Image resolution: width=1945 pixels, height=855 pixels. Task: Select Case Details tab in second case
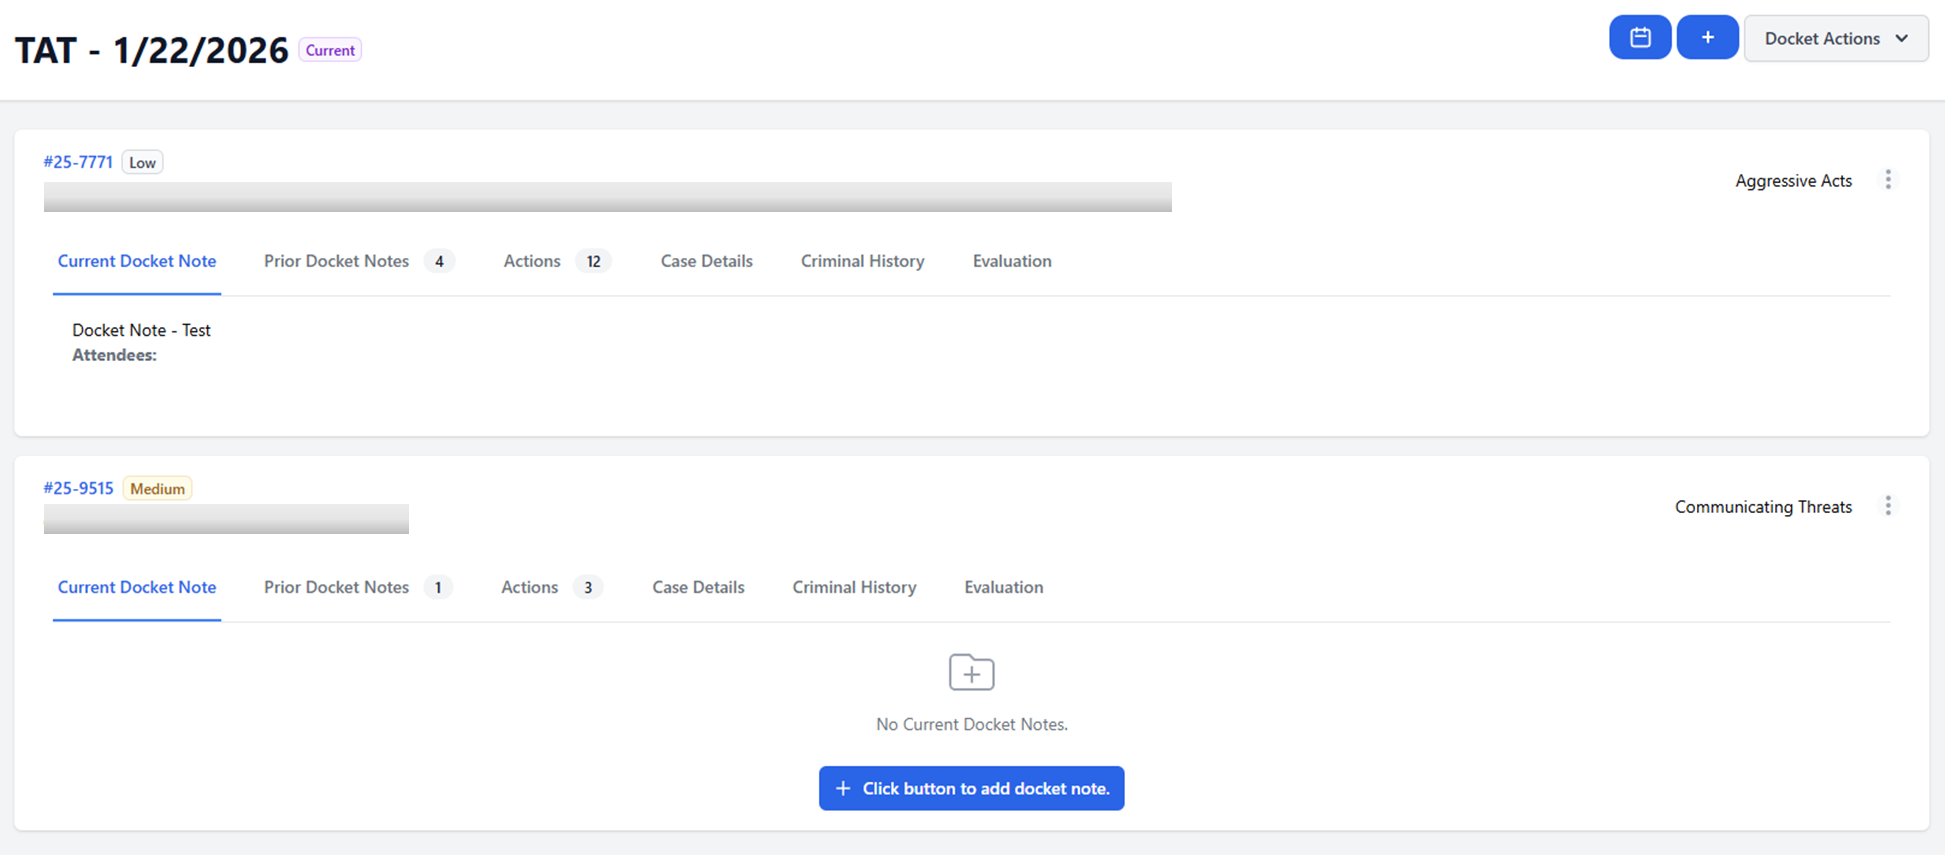(698, 587)
